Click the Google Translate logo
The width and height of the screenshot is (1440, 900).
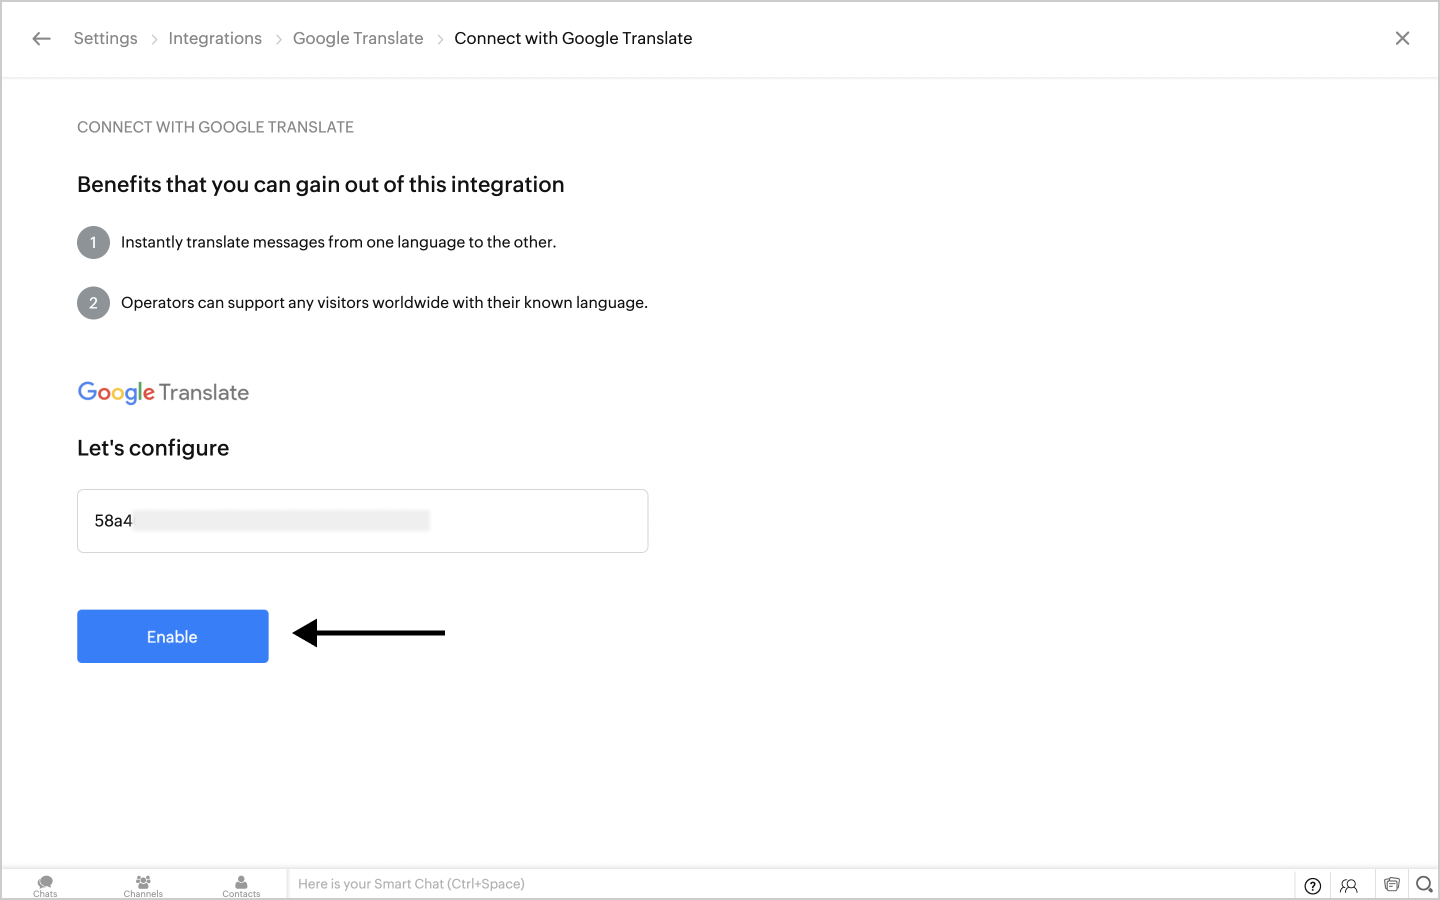[163, 392]
